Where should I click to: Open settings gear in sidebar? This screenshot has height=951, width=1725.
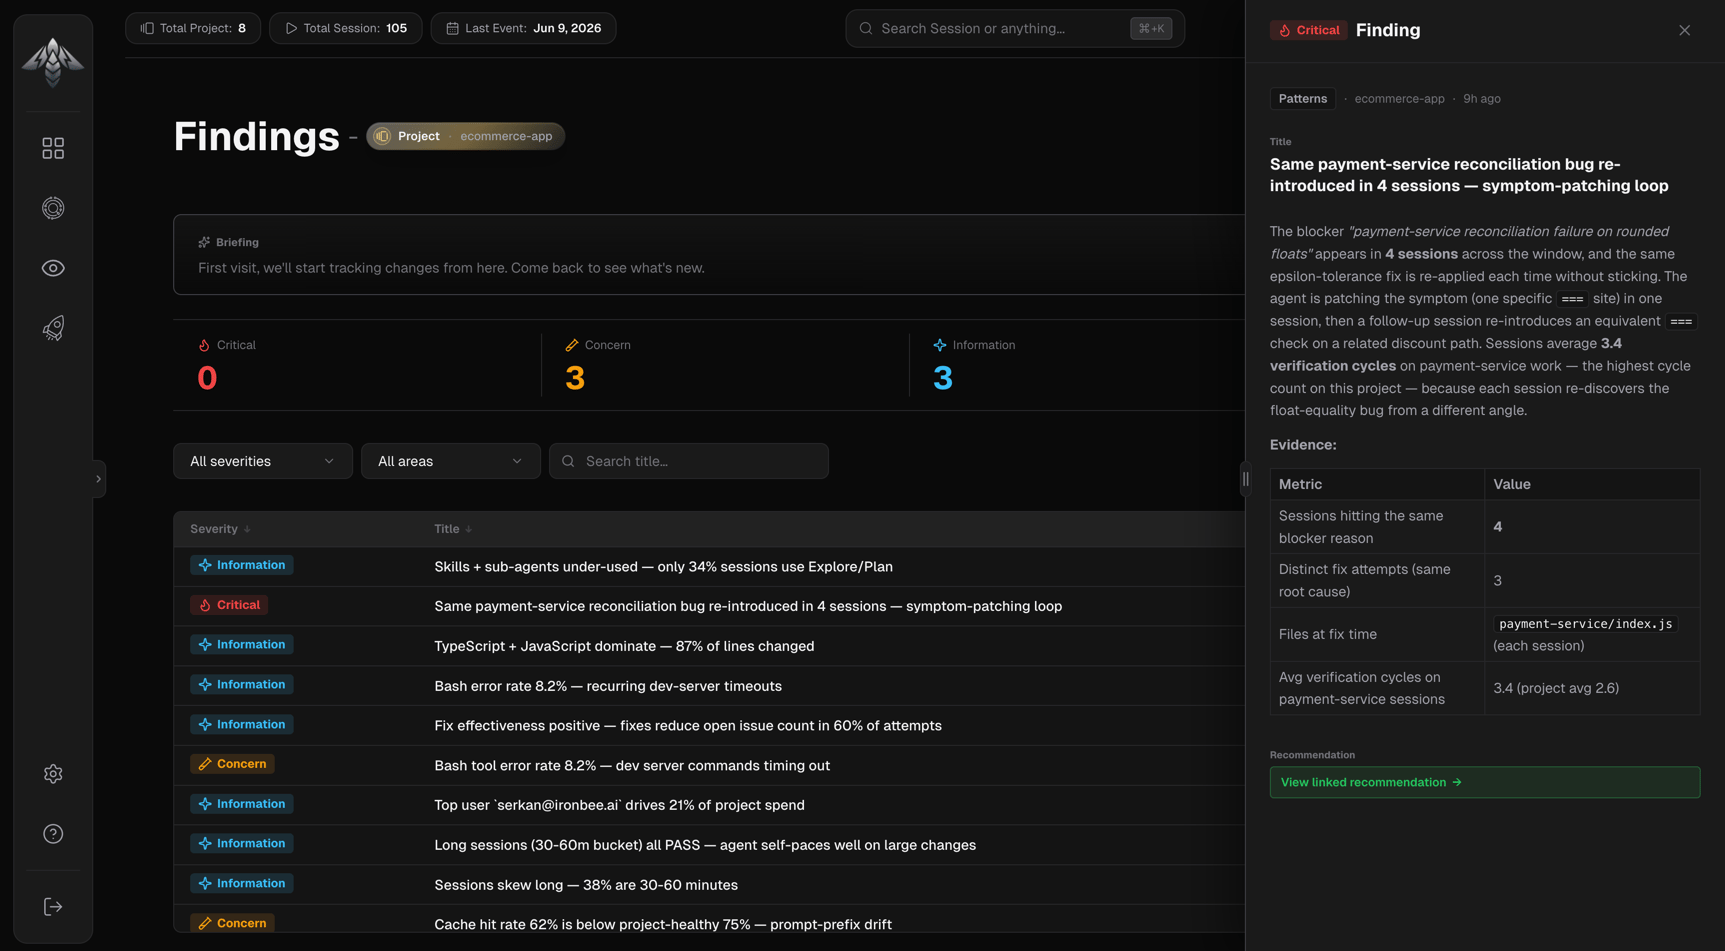53,774
